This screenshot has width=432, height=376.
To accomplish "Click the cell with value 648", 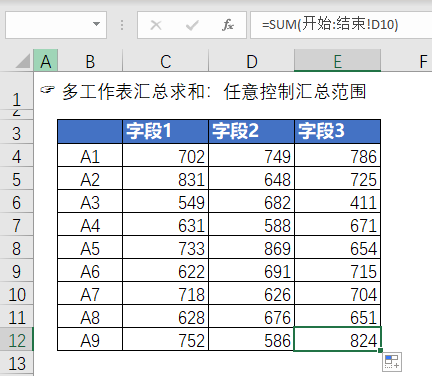I will [x=252, y=178].
